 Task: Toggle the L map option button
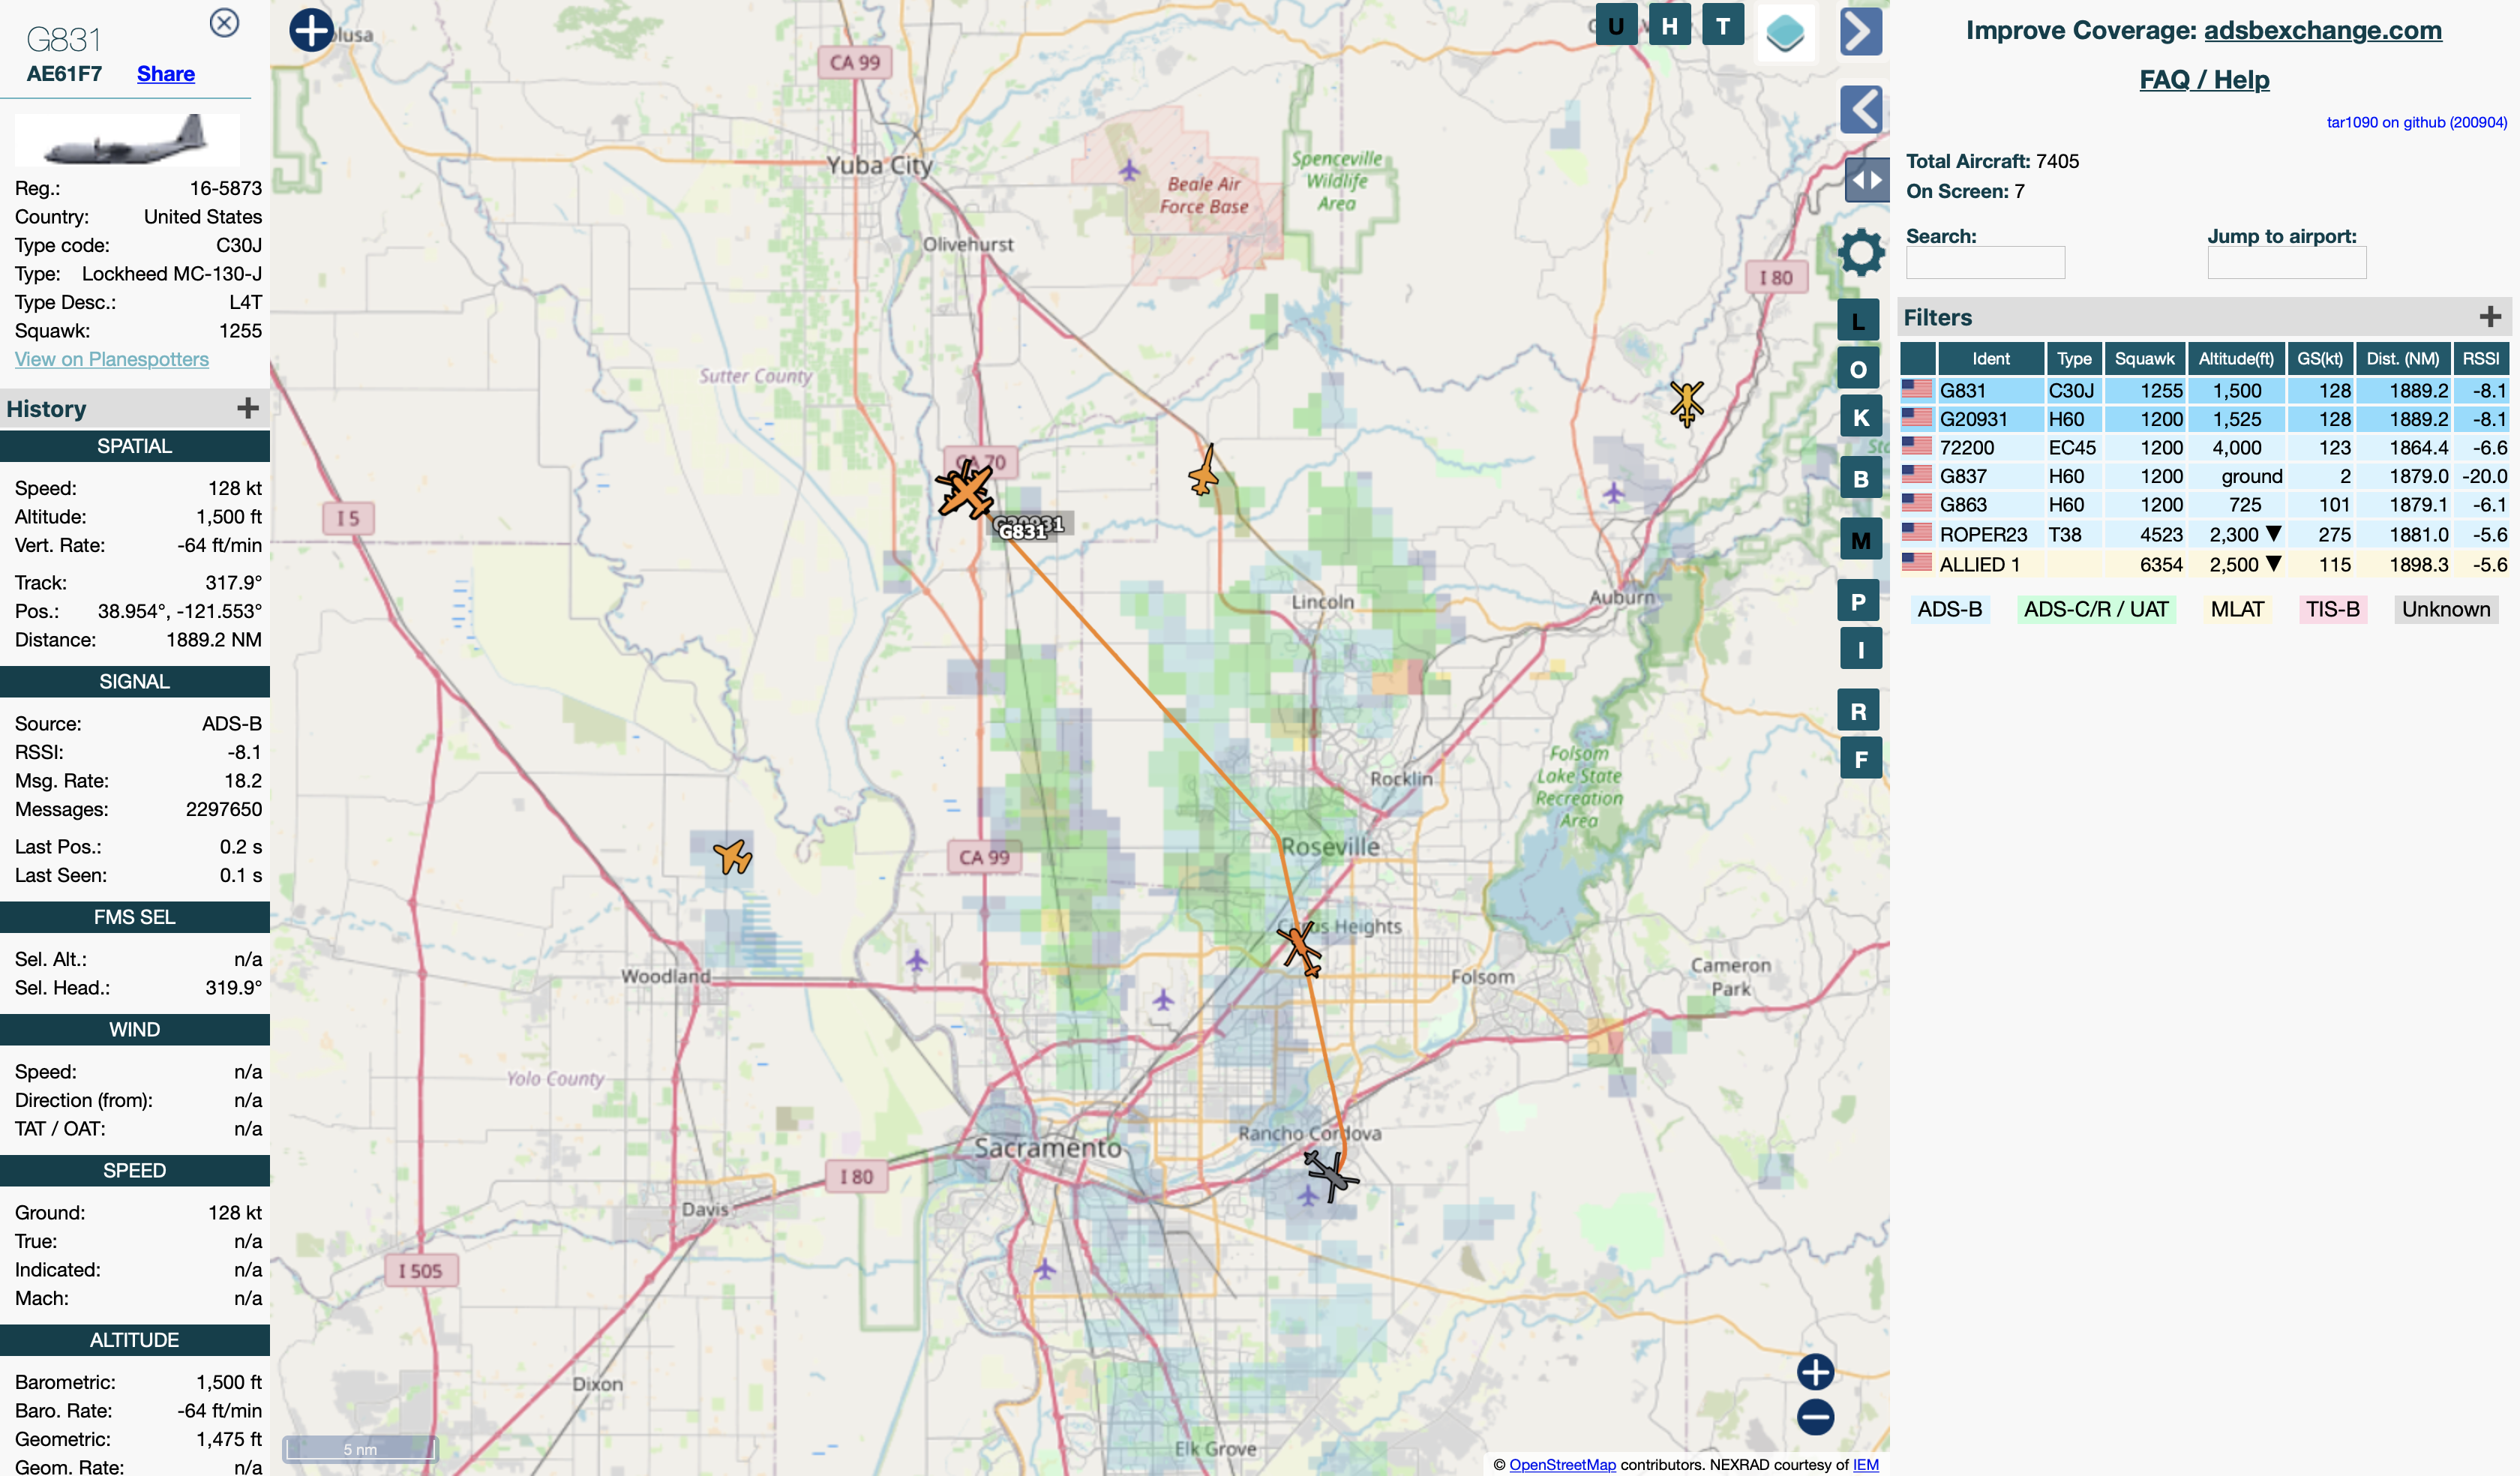tap(1859, 321)
